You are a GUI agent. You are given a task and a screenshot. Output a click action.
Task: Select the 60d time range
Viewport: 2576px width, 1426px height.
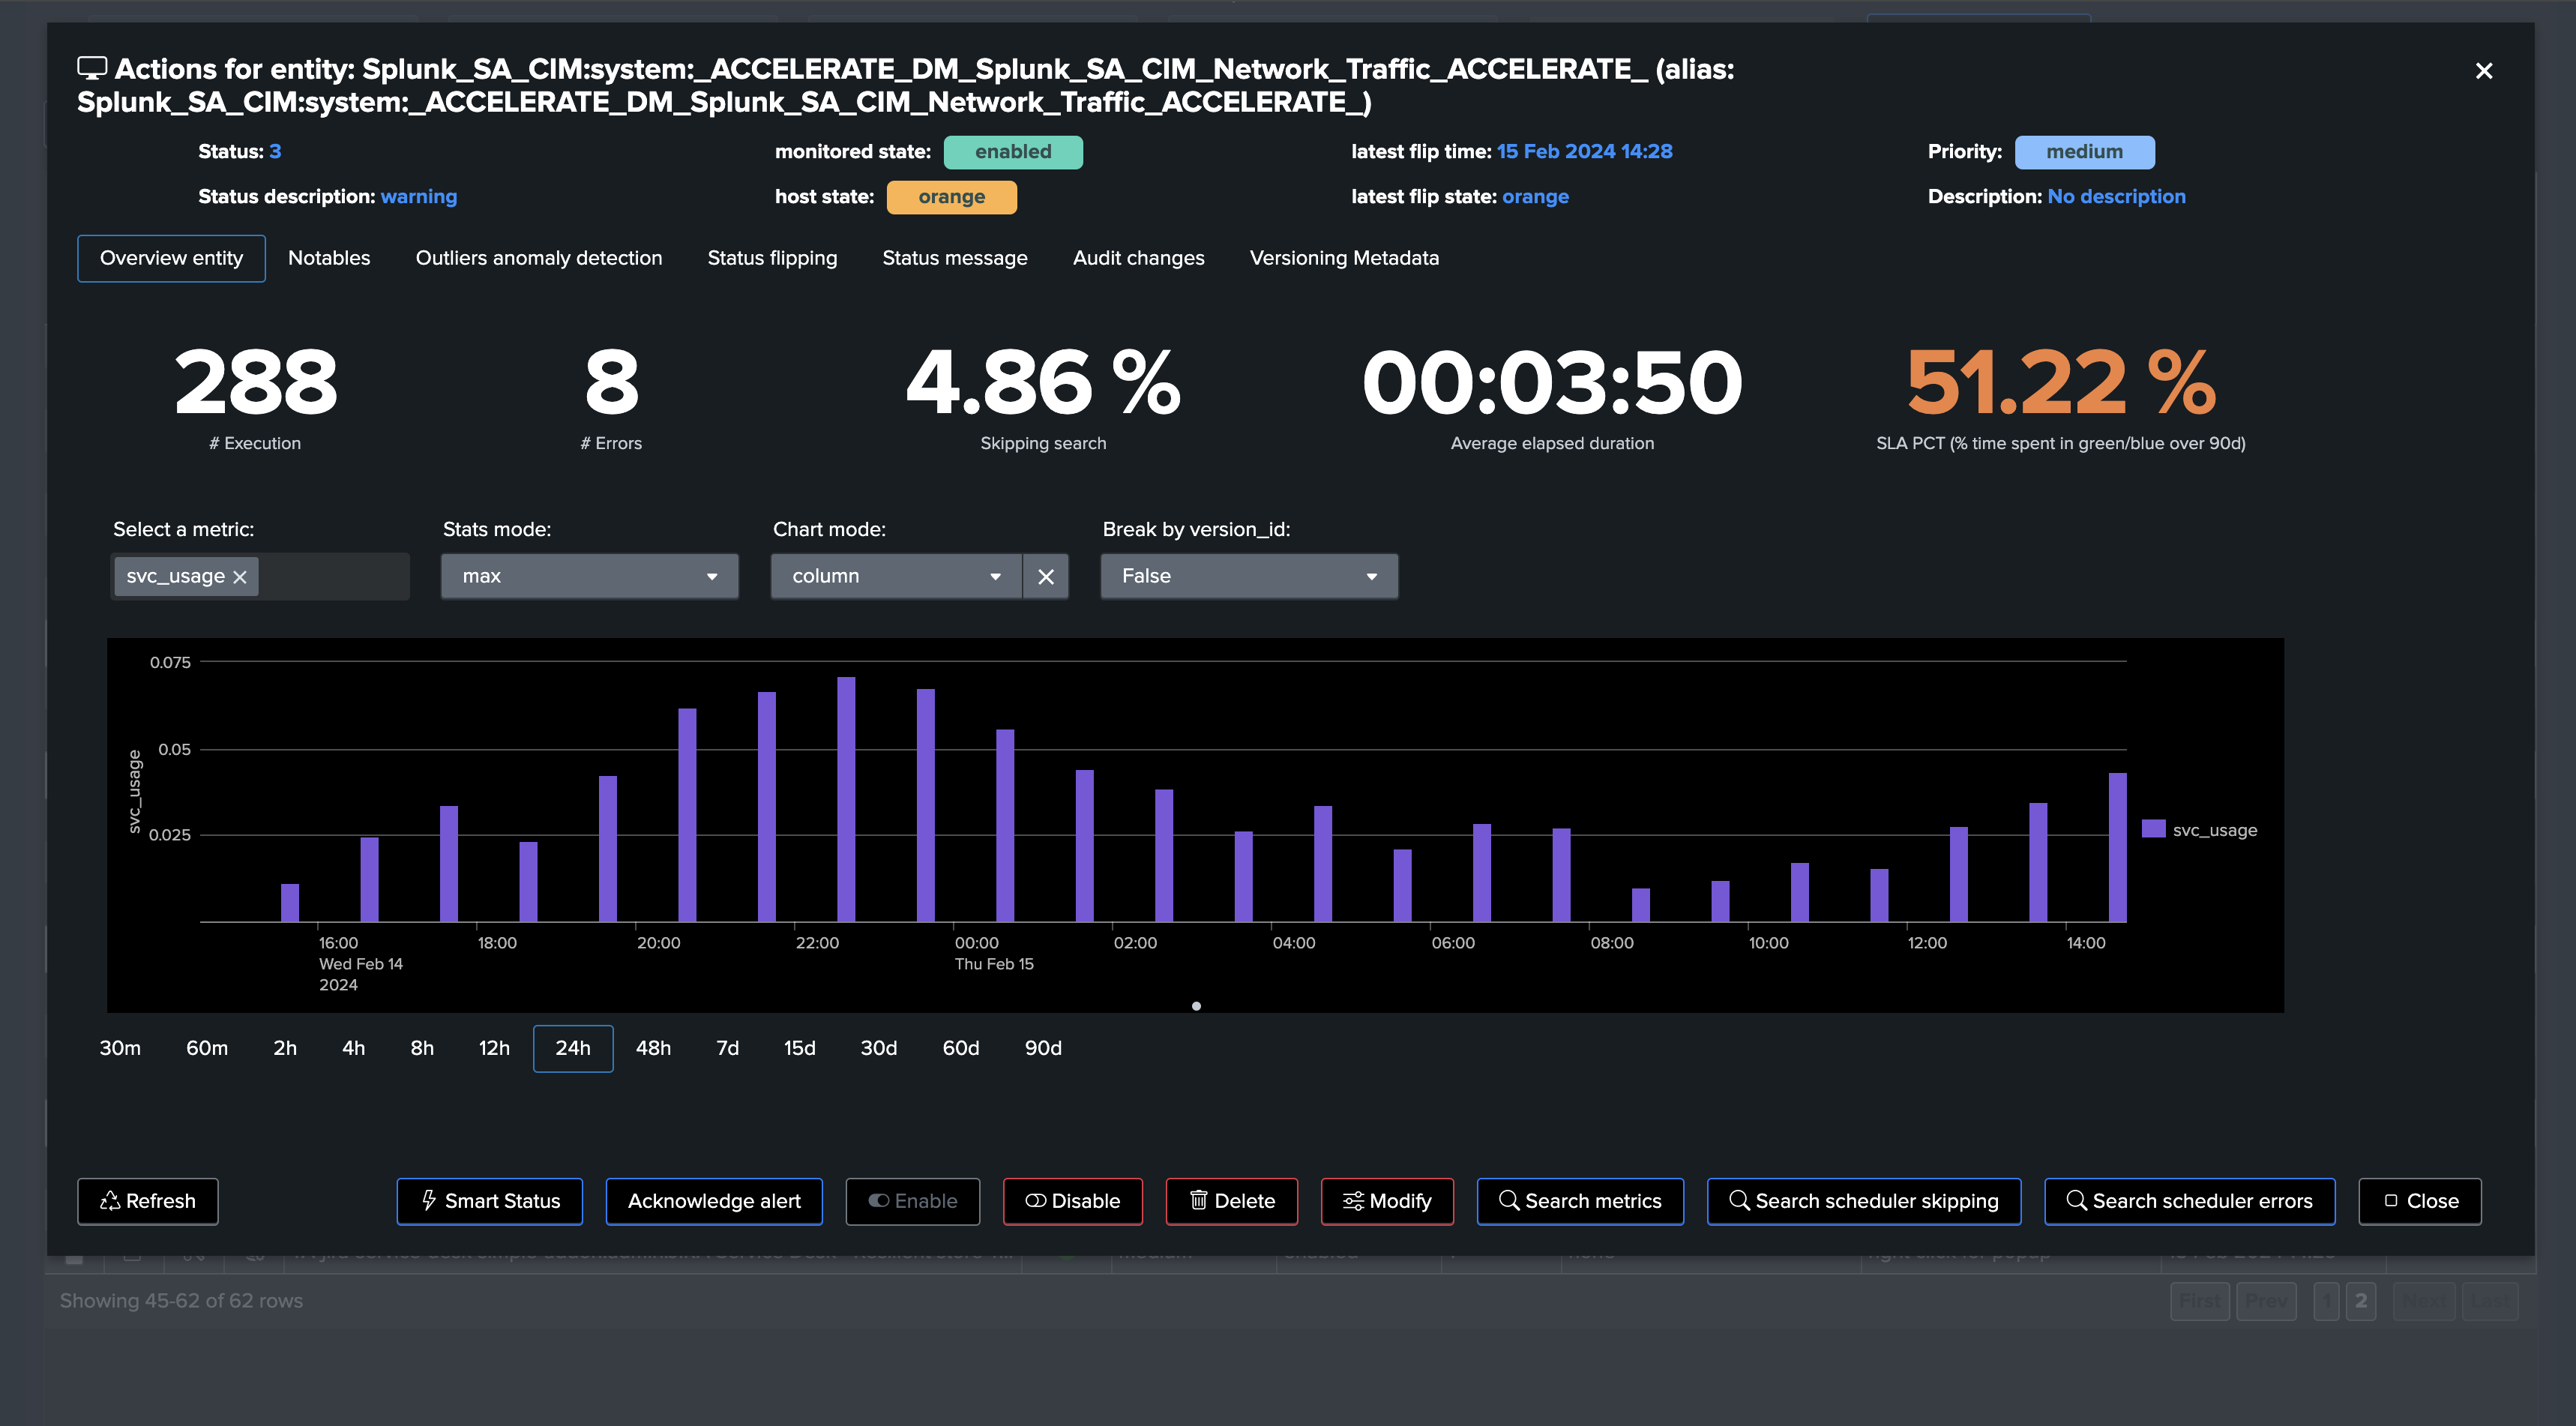(x=961, y=1048)
